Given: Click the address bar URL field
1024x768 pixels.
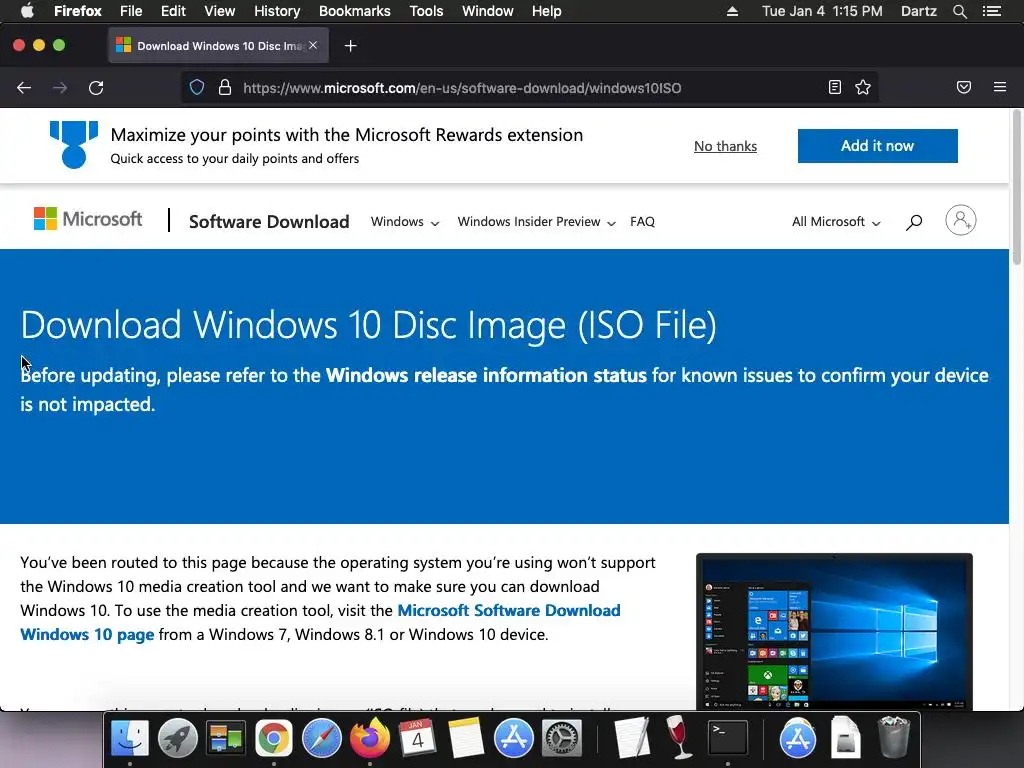Looking at the screenshot, I should [x=529, y=88].
